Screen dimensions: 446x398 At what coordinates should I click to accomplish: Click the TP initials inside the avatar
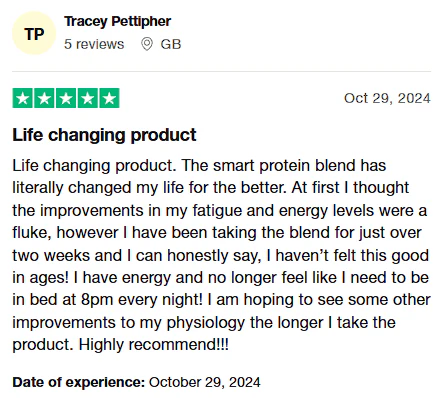[34, 34]
